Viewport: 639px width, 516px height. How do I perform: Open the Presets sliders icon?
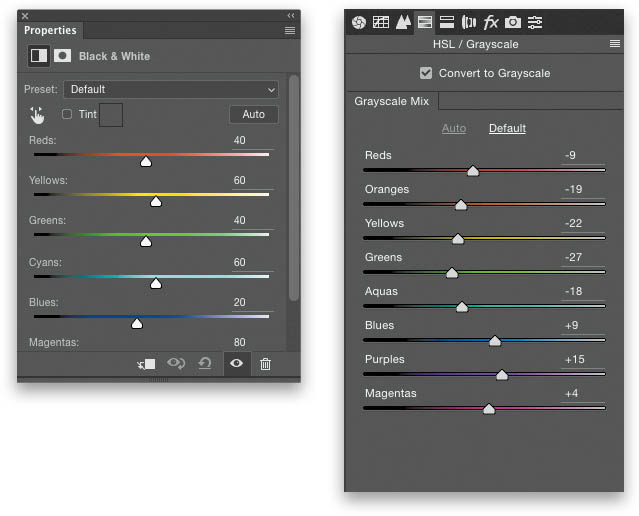pos(535,22)
